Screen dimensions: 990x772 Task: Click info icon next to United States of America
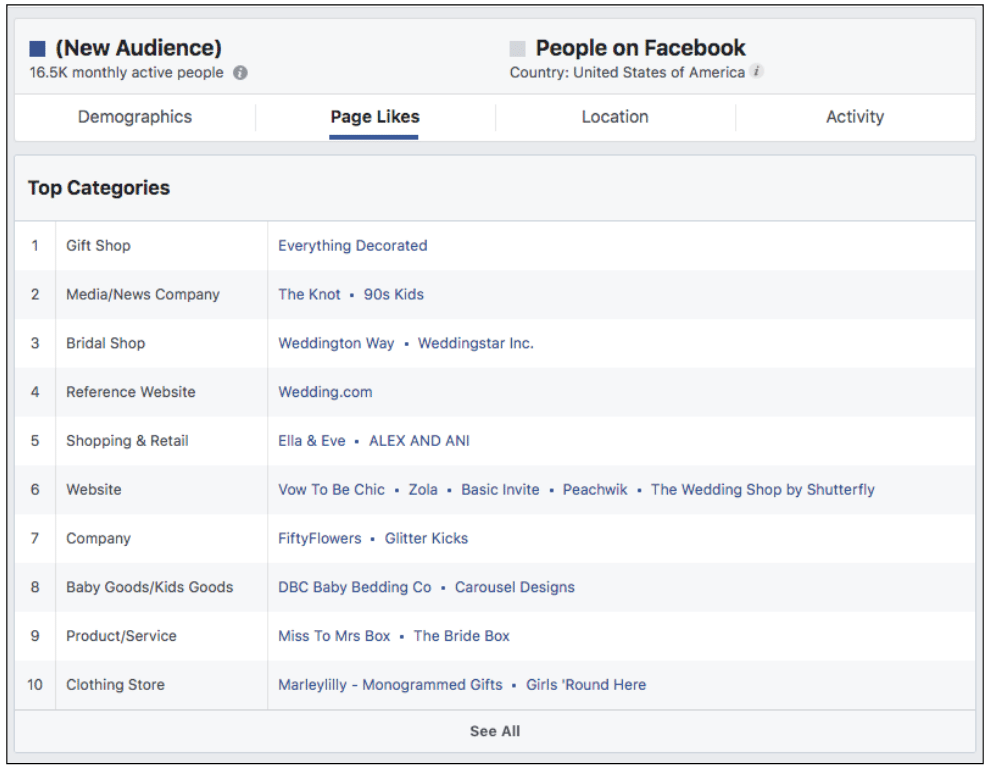[757, 72]
